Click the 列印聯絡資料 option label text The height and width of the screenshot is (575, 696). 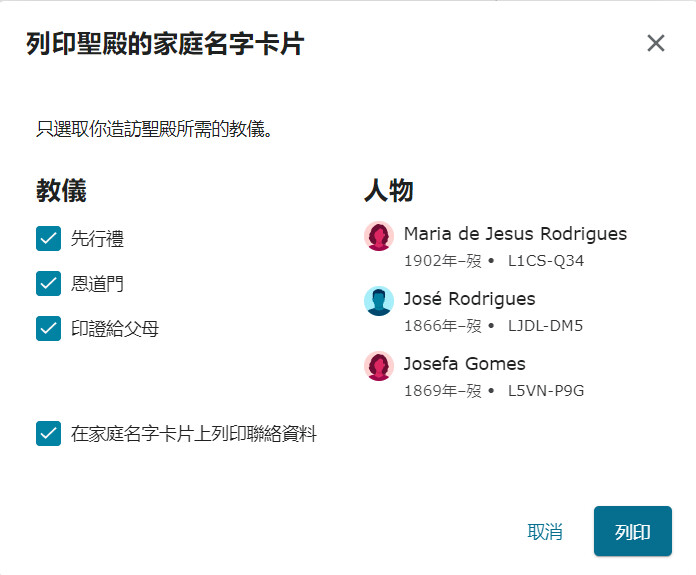pos(194,434)
